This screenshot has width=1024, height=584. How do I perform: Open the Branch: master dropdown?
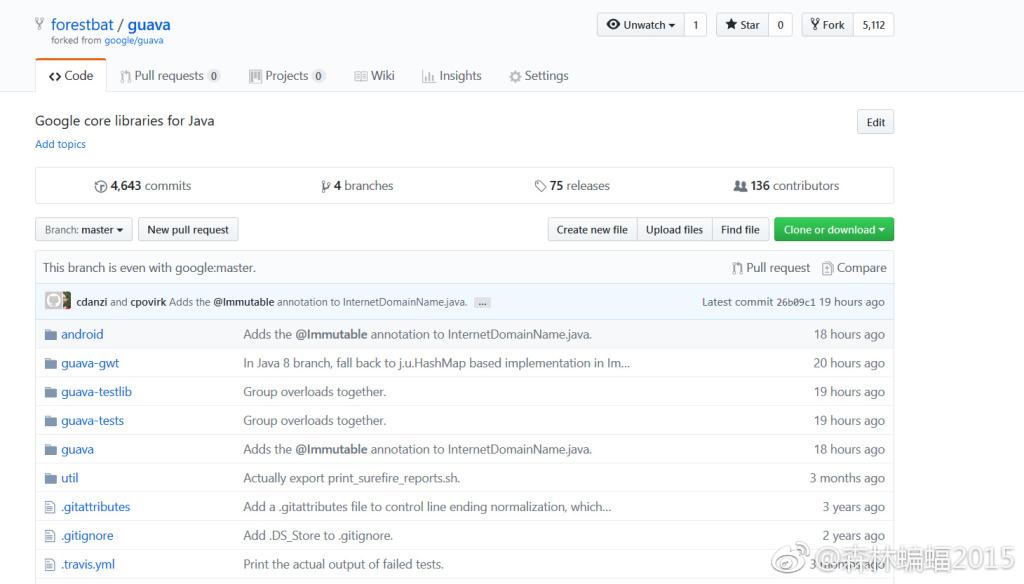tap(84, 230)
